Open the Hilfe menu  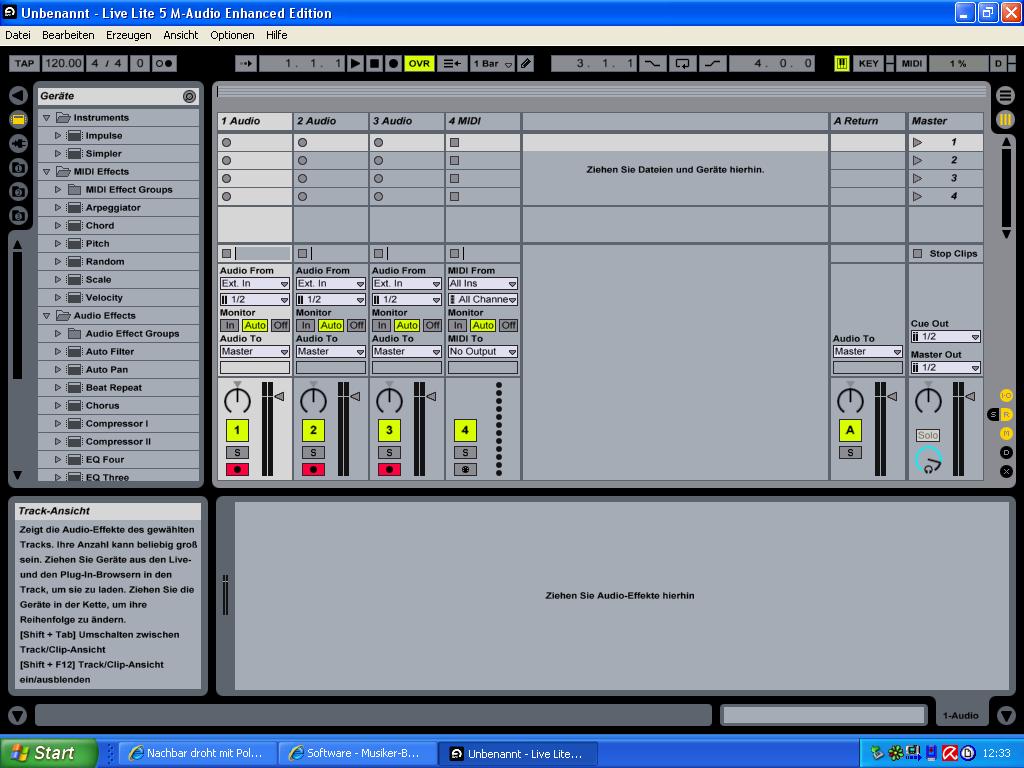pyautogui.click(x=277, y=35)
